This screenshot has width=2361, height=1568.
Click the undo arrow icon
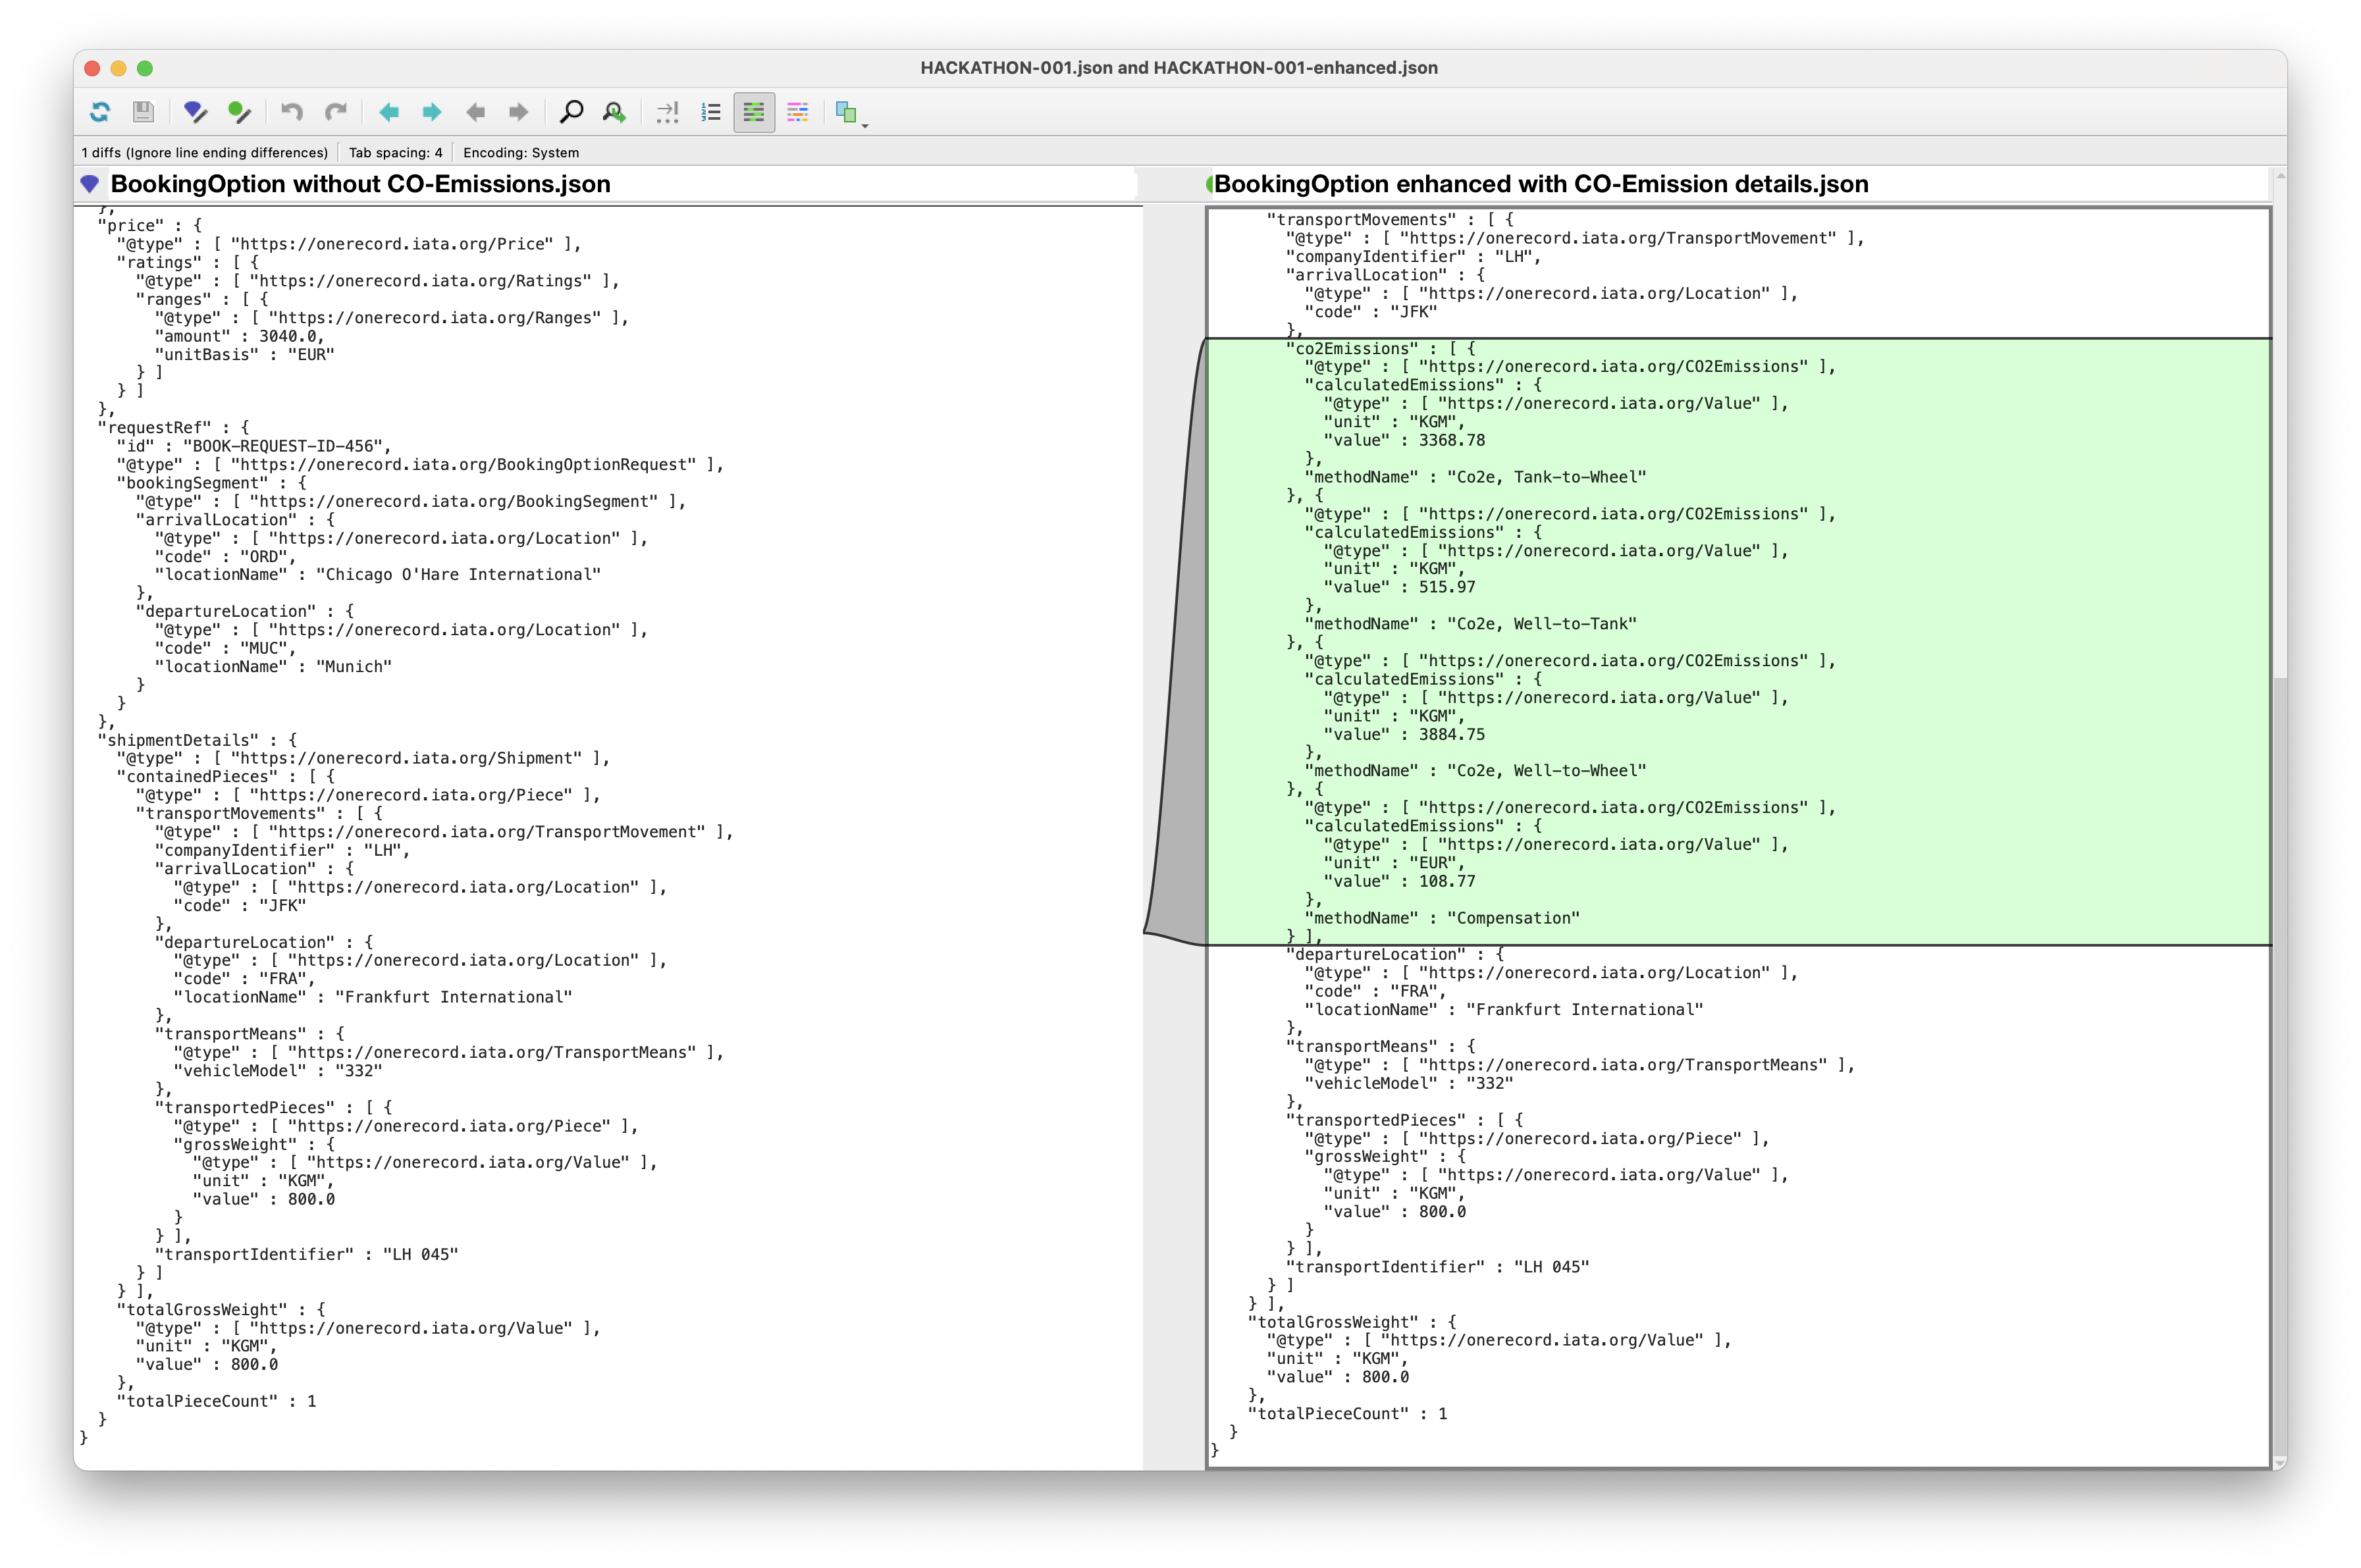(292, 112)
